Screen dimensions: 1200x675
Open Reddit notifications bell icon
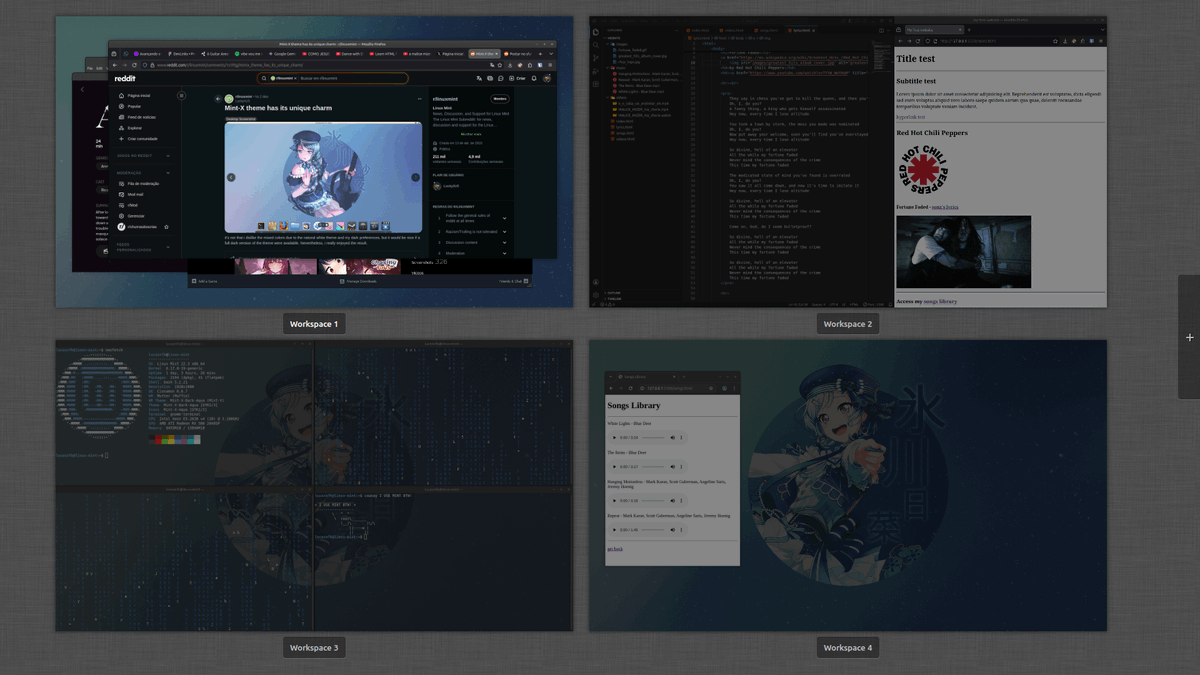534,78
